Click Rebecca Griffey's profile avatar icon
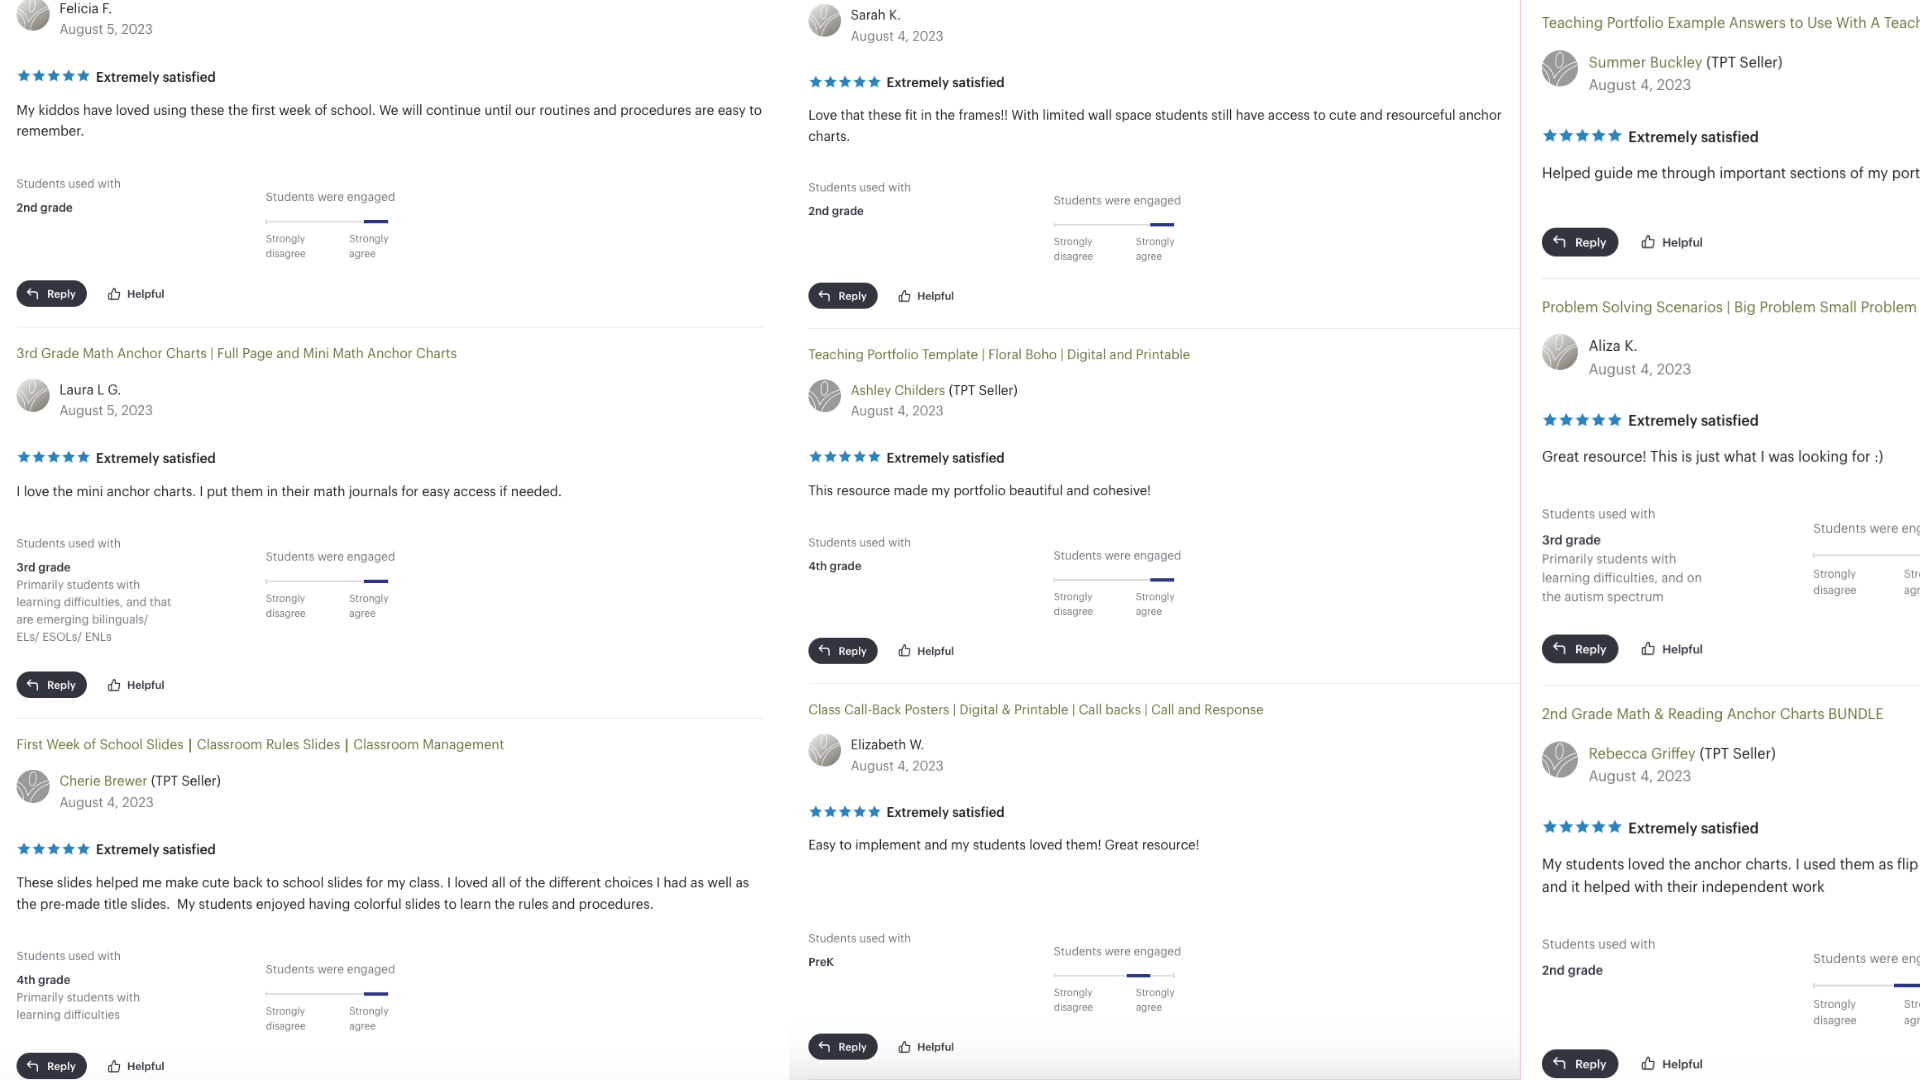 (1559, 760)
